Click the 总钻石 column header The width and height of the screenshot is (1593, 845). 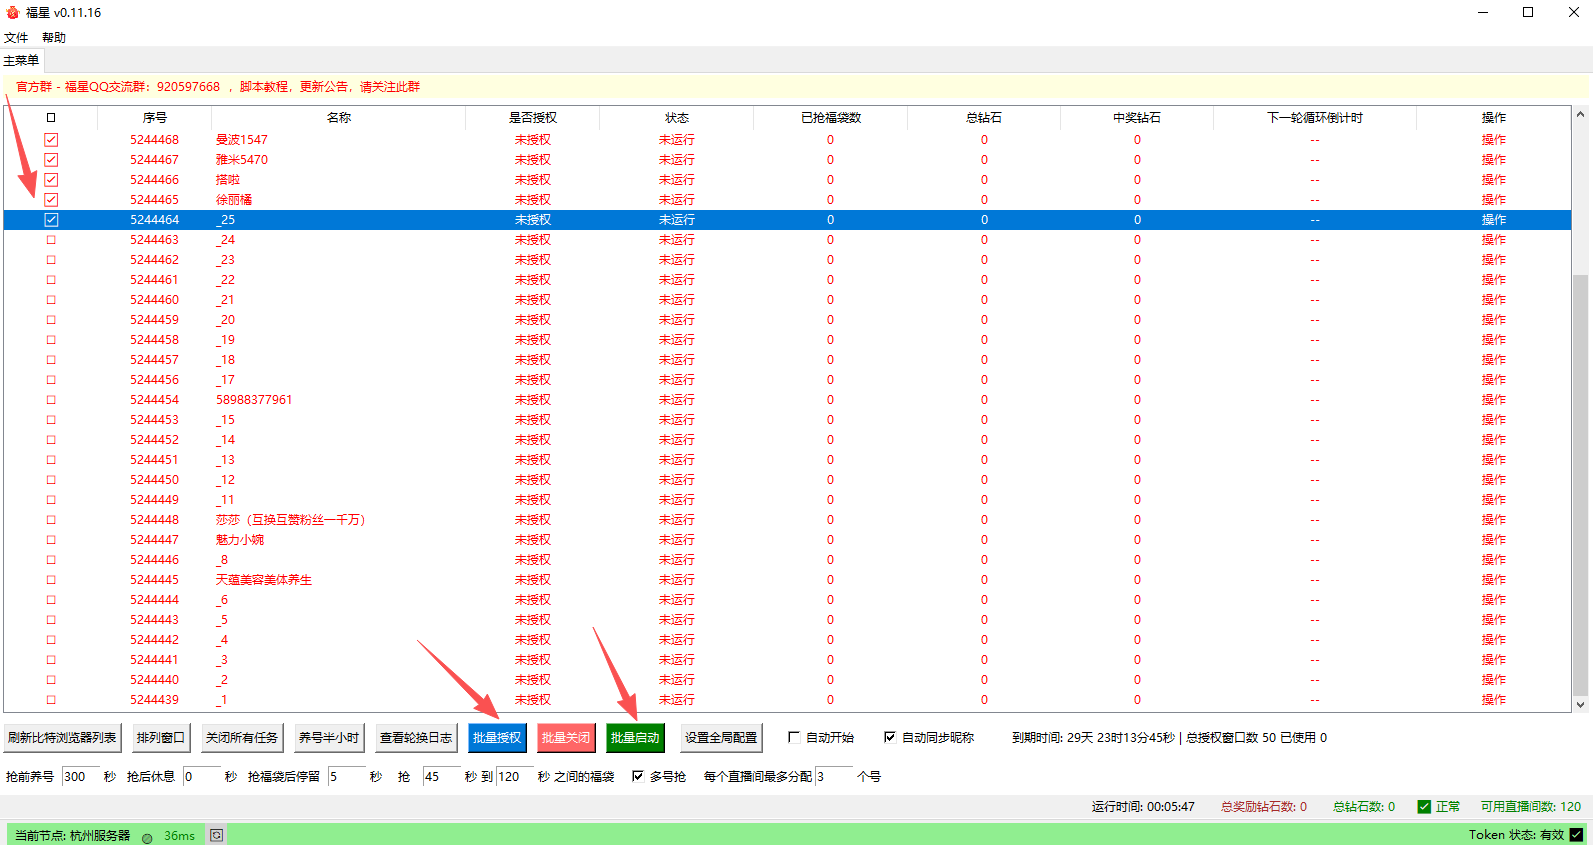[x=984, y=118]
